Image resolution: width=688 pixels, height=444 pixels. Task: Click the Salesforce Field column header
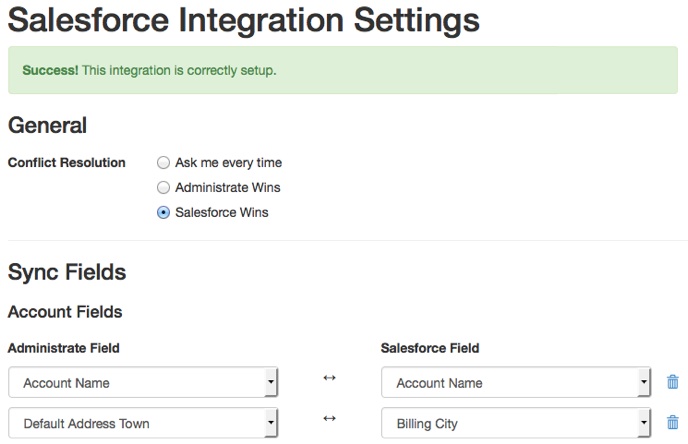(430, 348)
